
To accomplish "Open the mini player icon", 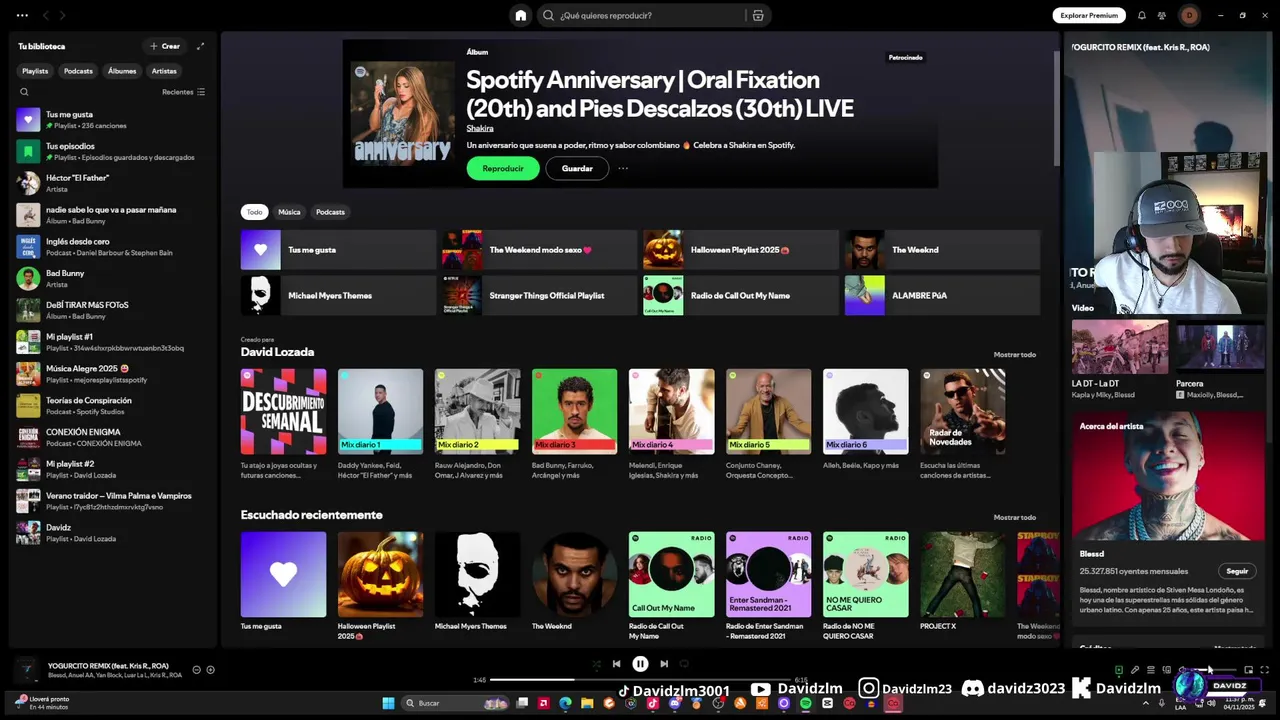I will pos(1249,670).
